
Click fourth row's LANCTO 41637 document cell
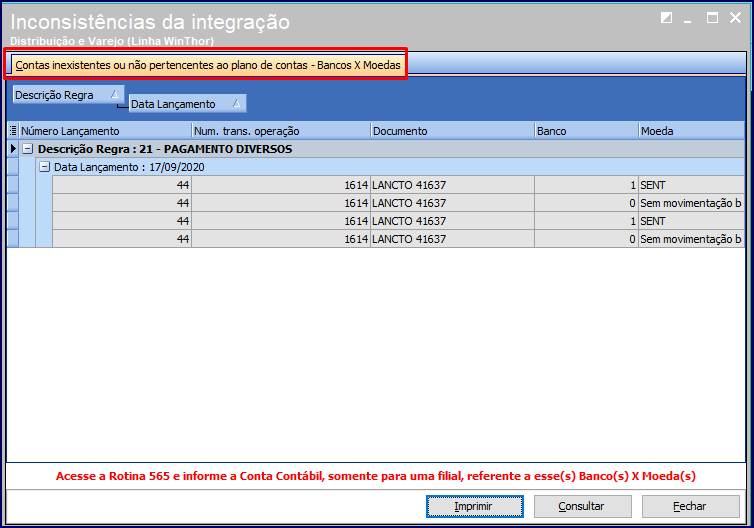[x=452, y=239]
